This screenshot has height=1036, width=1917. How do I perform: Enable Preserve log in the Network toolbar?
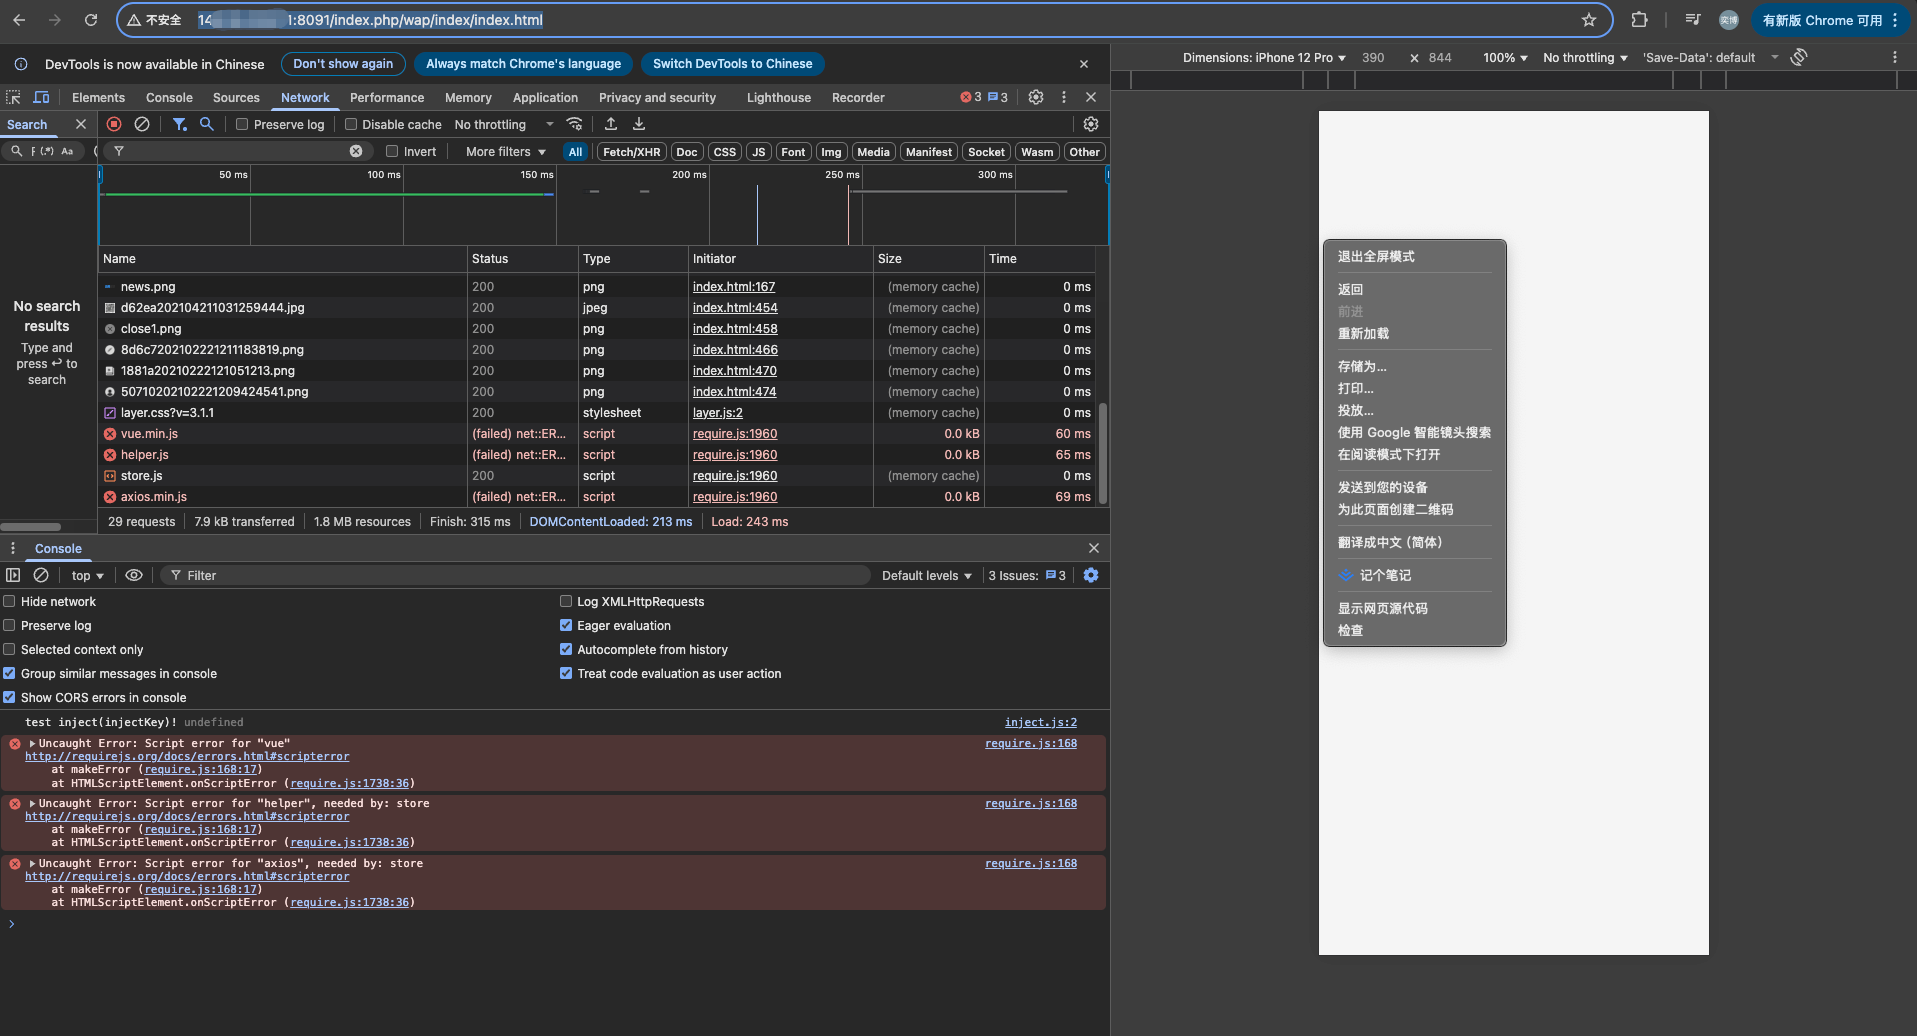(x=242, y=125)
